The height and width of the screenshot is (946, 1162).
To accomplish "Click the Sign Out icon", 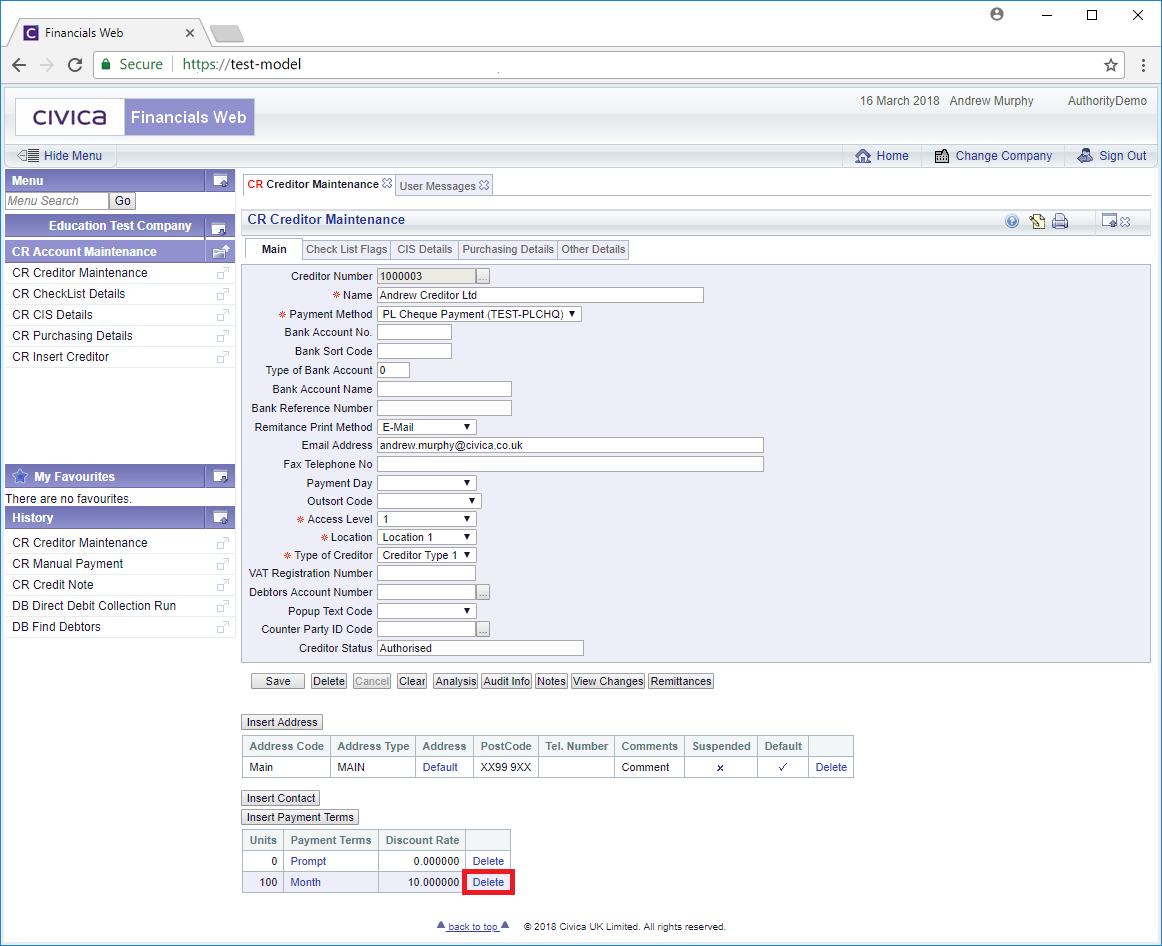I will click(1085, 156).
